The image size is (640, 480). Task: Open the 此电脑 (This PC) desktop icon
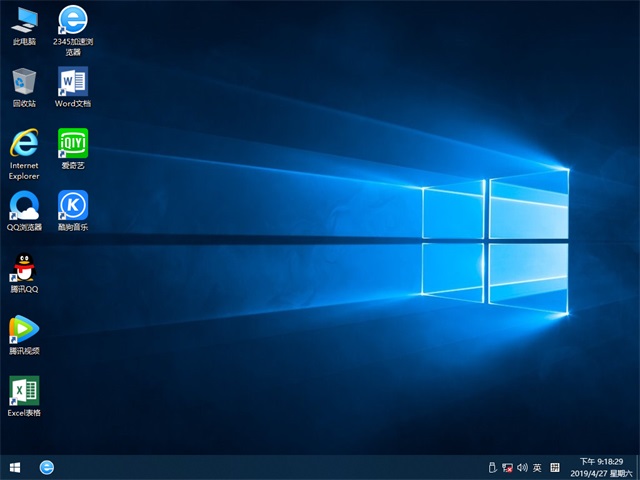click(25, 20)
